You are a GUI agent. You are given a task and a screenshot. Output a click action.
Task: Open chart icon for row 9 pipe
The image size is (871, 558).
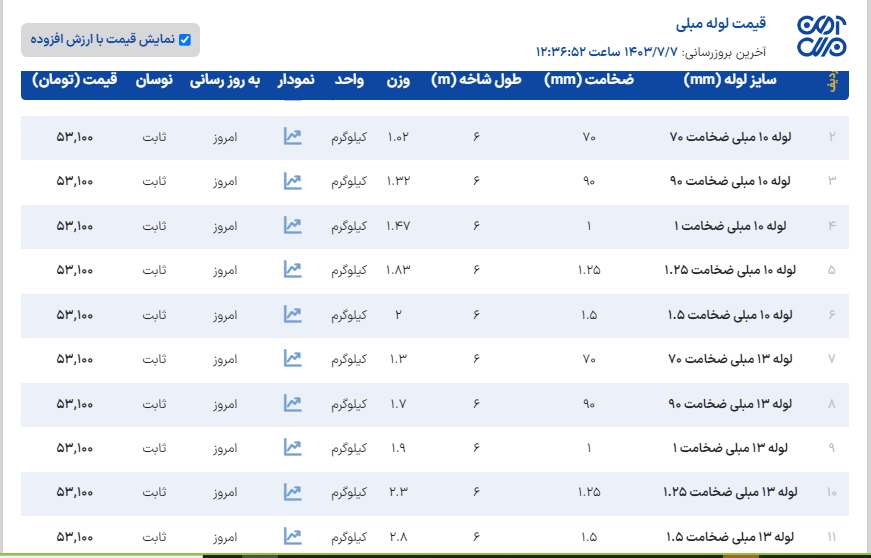tap(292, 447)
